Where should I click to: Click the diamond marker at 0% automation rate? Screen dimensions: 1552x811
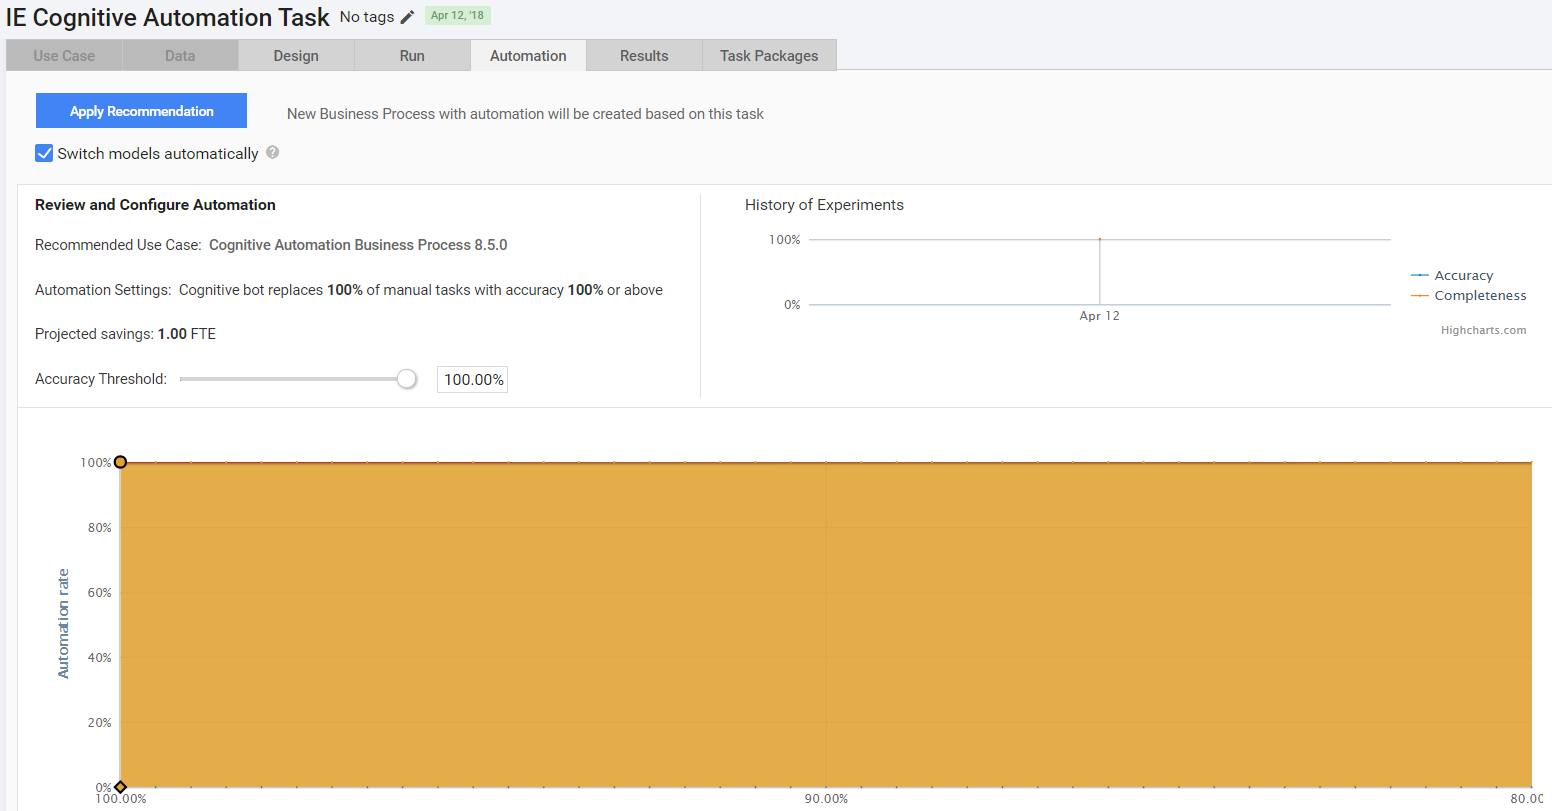(x=120, y=787)
